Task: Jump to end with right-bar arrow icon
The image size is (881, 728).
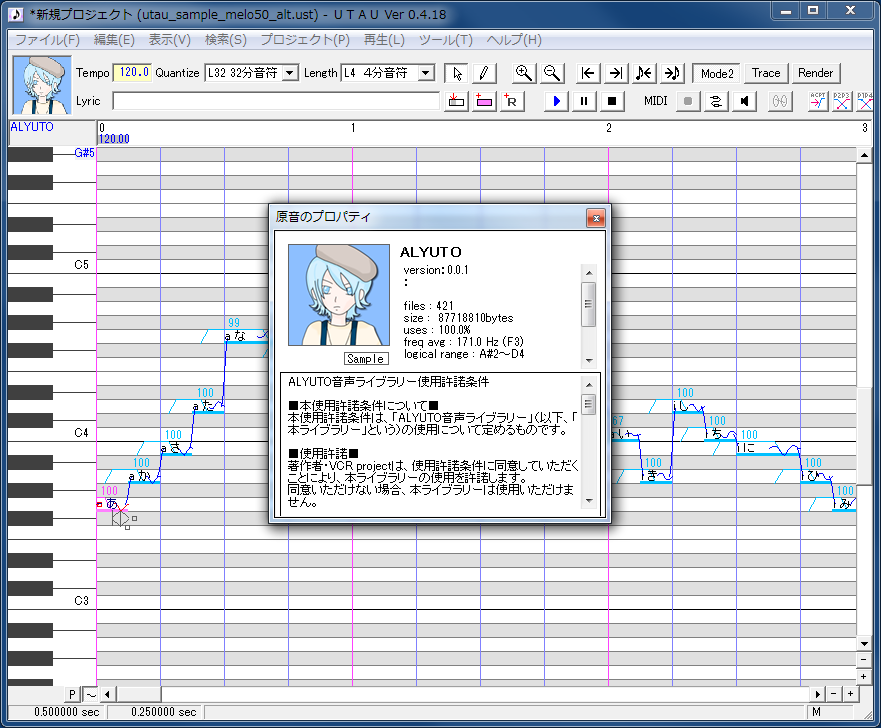Action: [x=616, y=73]
